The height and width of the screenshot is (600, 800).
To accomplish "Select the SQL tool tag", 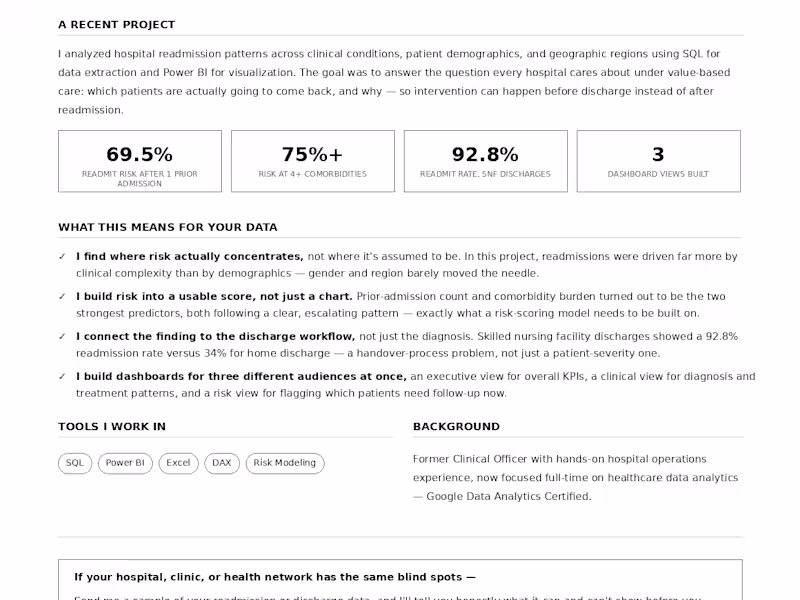I will coord(74,463).
